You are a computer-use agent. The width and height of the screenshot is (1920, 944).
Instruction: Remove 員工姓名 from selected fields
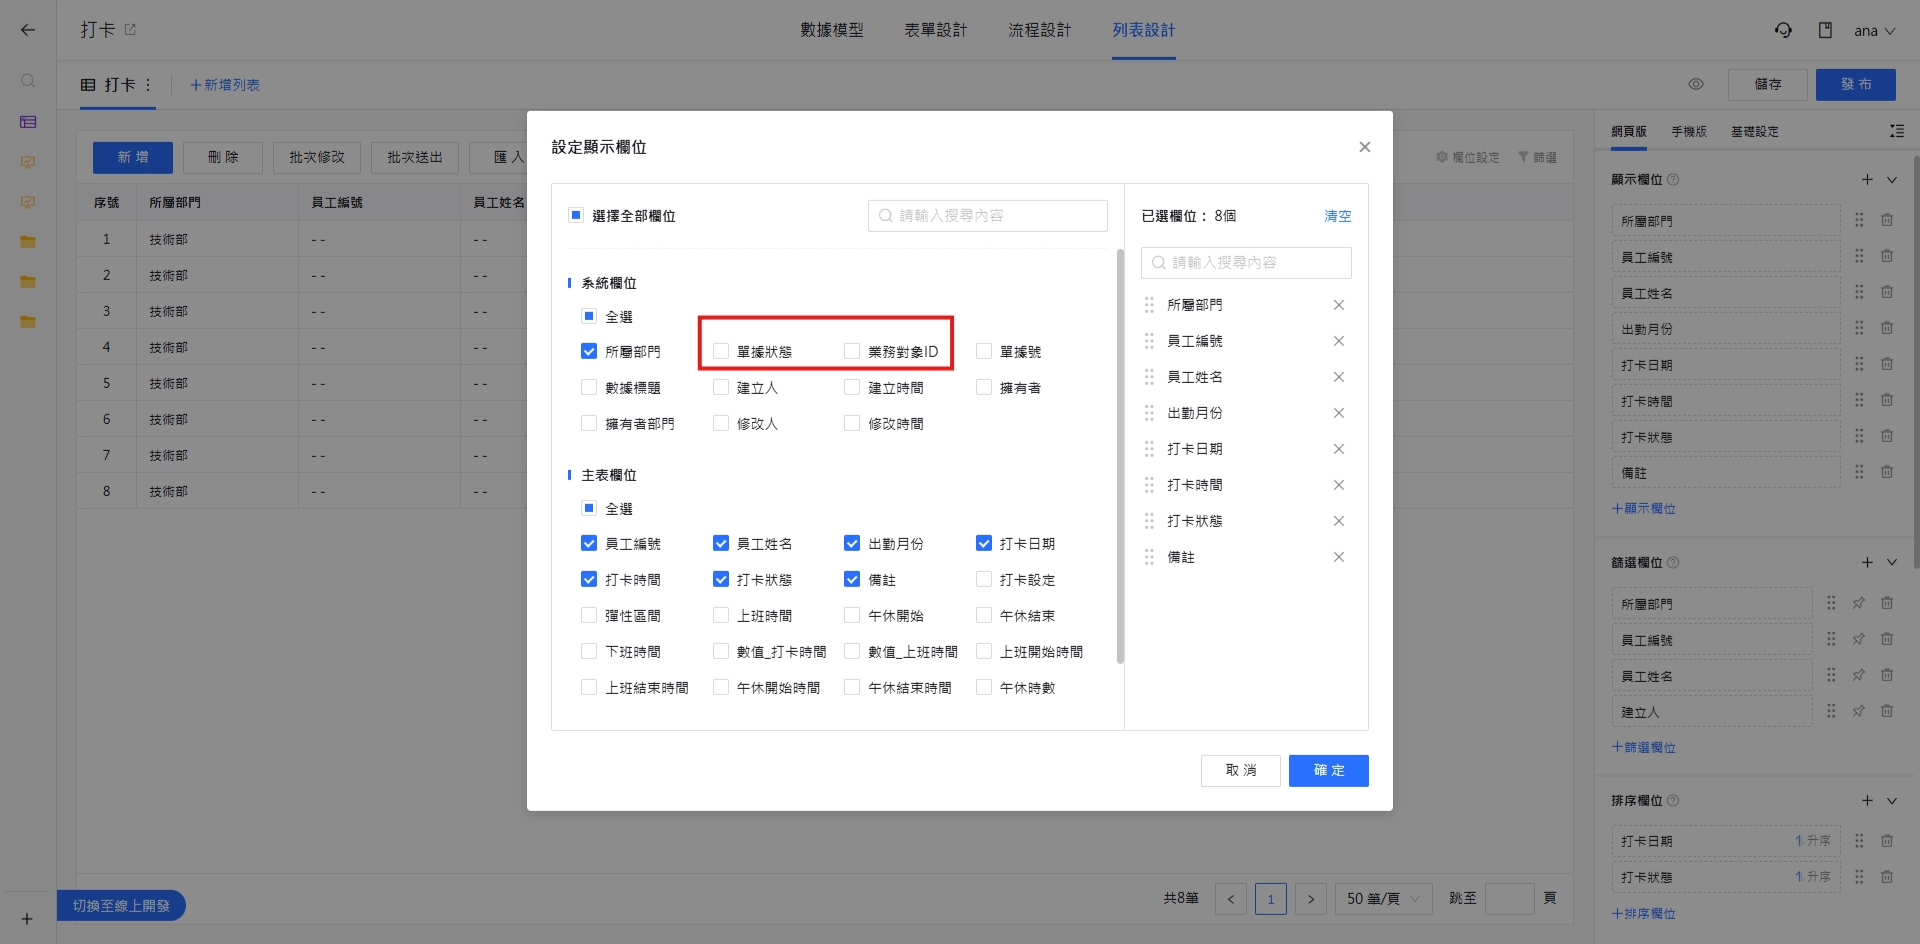(x=1339, y=377)
